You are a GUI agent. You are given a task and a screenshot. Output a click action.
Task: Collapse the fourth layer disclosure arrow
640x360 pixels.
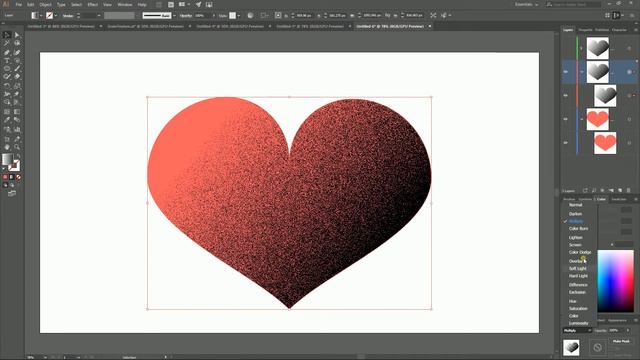[x=582, y=119]
